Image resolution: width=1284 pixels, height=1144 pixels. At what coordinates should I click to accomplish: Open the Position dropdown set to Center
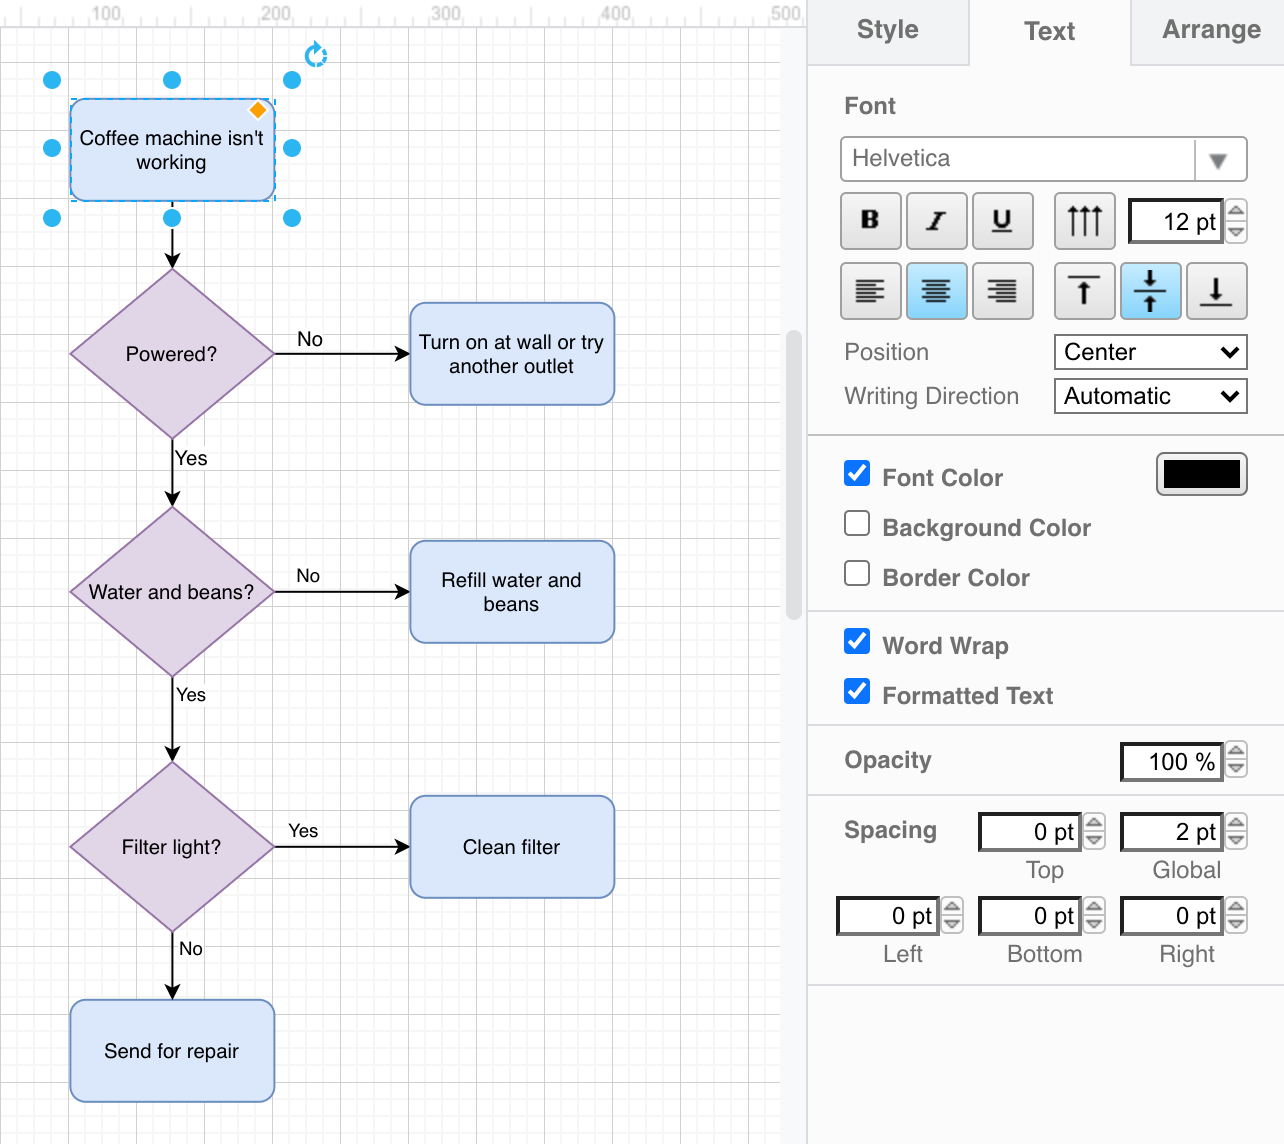tap(1150, 352)
